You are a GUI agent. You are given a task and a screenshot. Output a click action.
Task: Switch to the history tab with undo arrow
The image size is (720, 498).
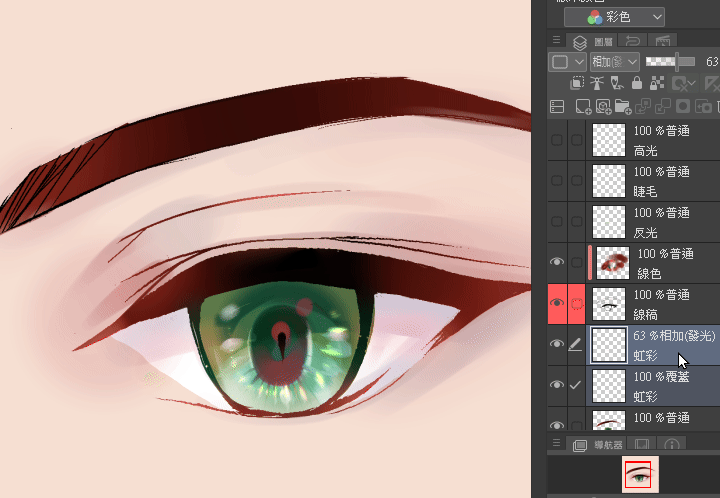click(x=632, y=41)
